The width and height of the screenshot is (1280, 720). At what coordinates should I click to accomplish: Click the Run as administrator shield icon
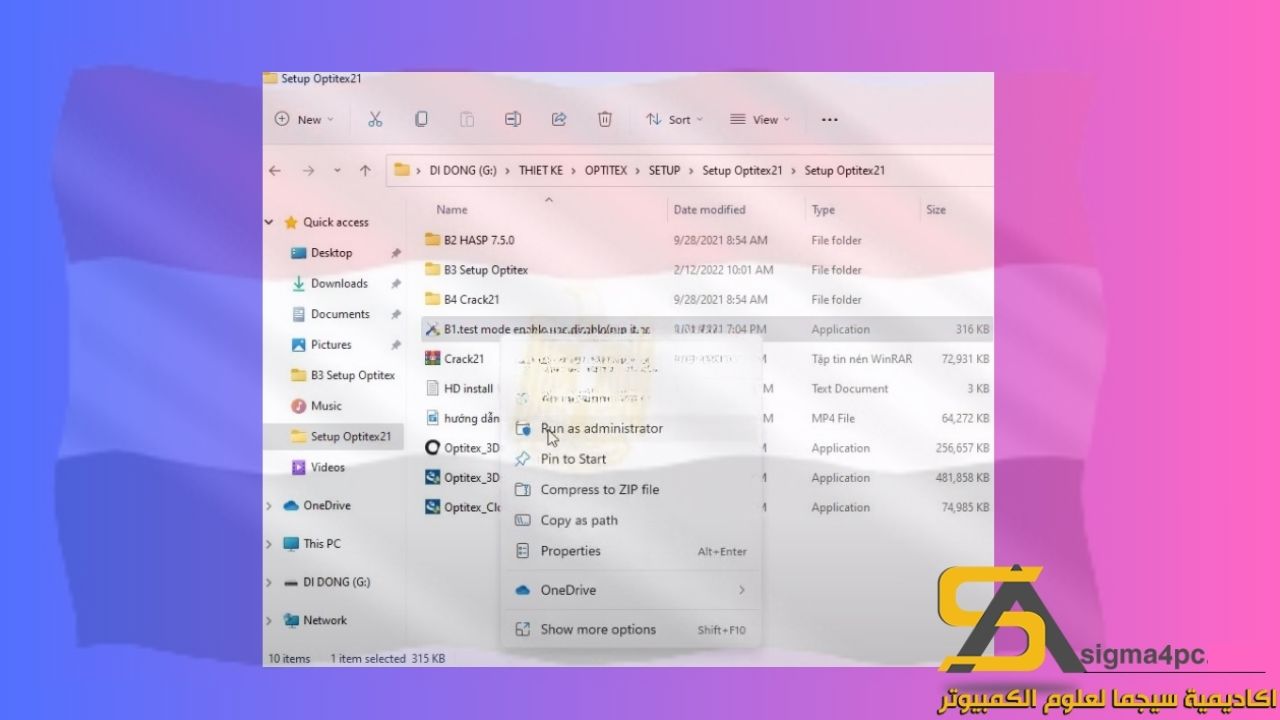click(x=522, y=428)
